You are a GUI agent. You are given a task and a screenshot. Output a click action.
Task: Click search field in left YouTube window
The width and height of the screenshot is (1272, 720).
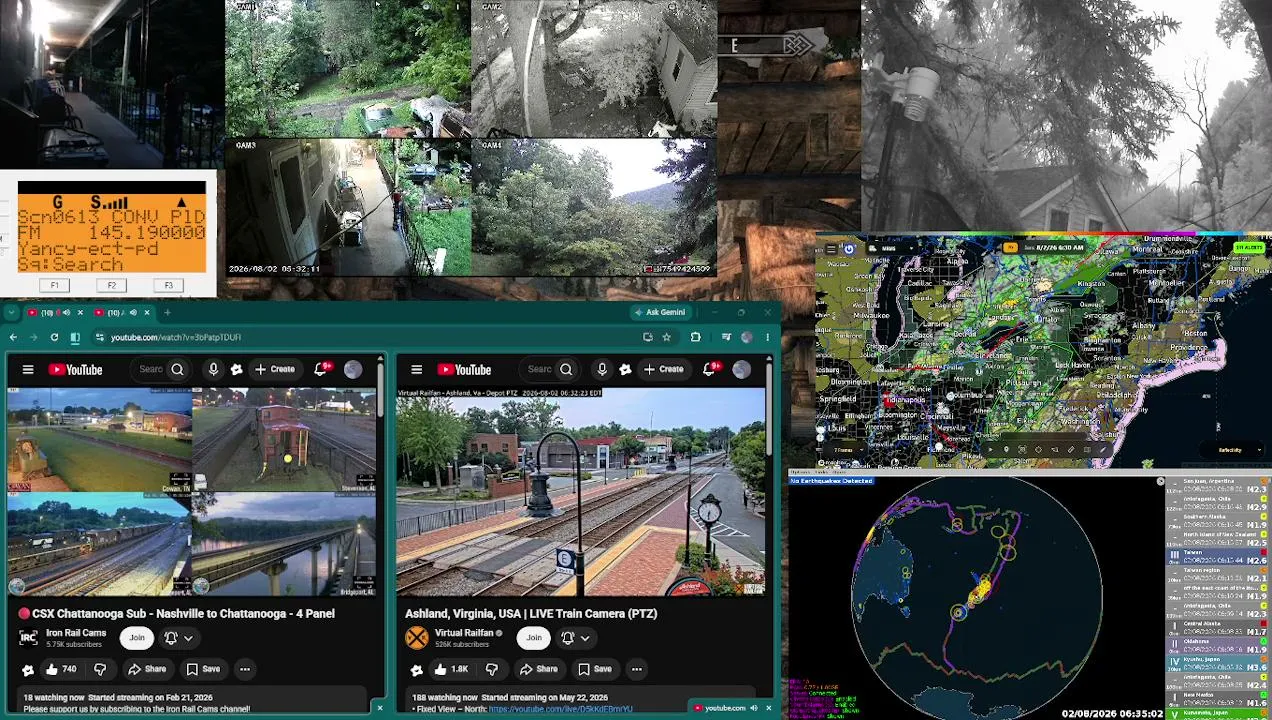click(x=151, y=370)
